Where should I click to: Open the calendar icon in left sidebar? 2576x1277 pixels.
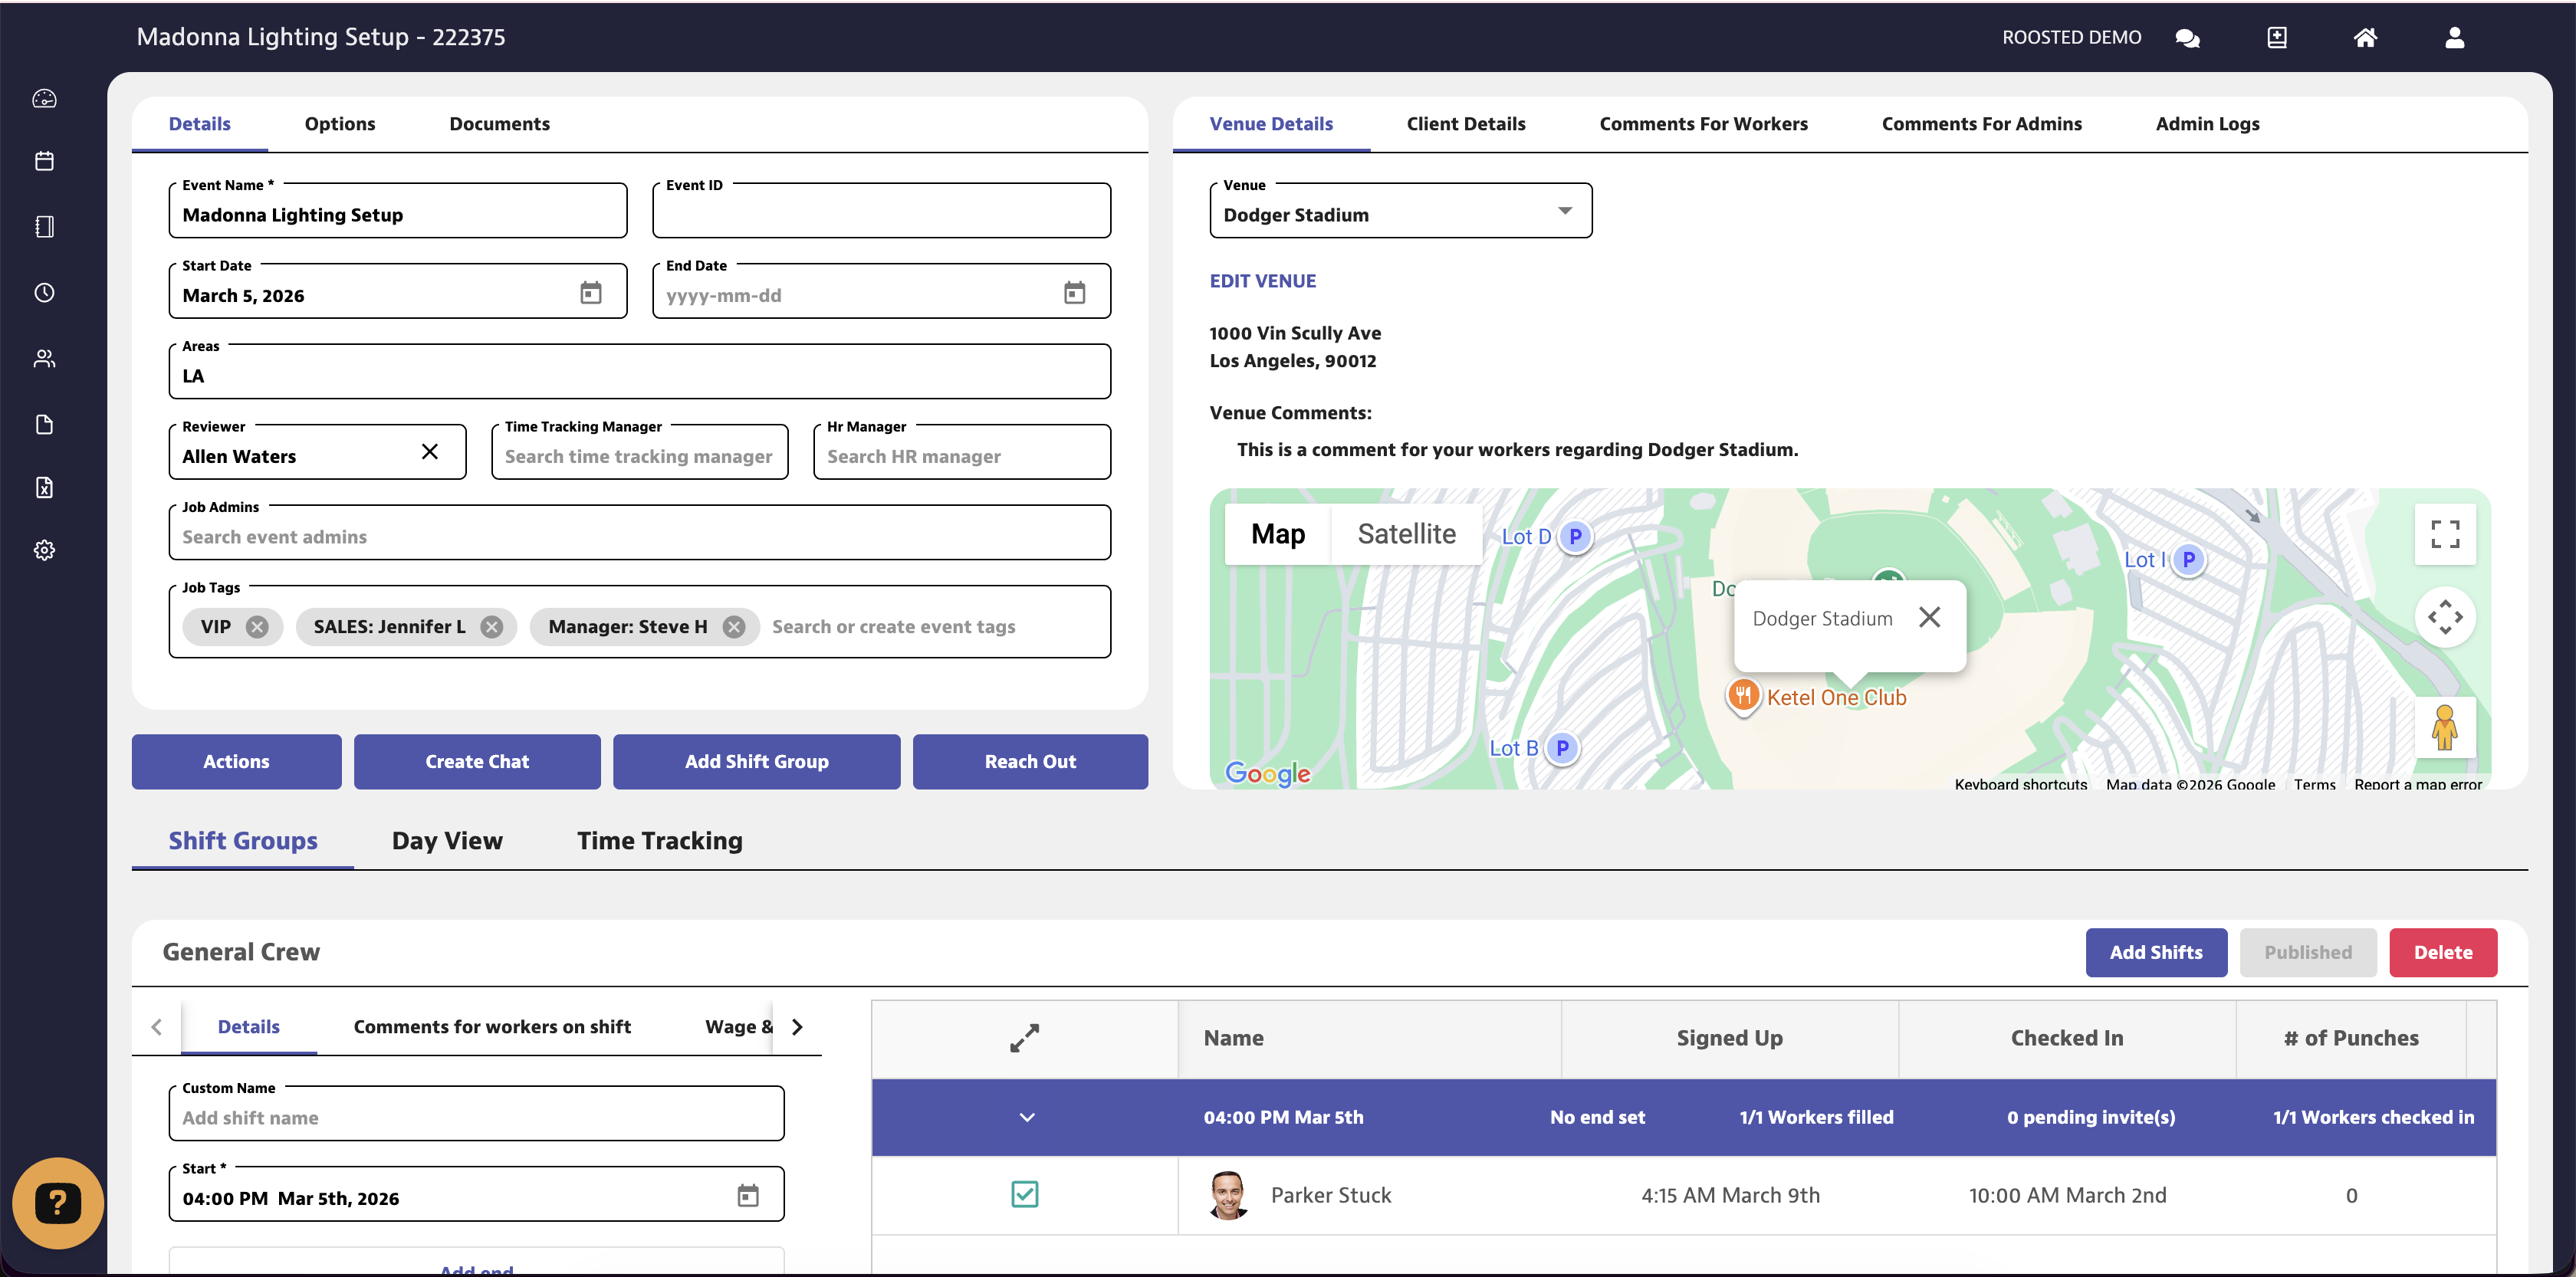tap(44, 161)
